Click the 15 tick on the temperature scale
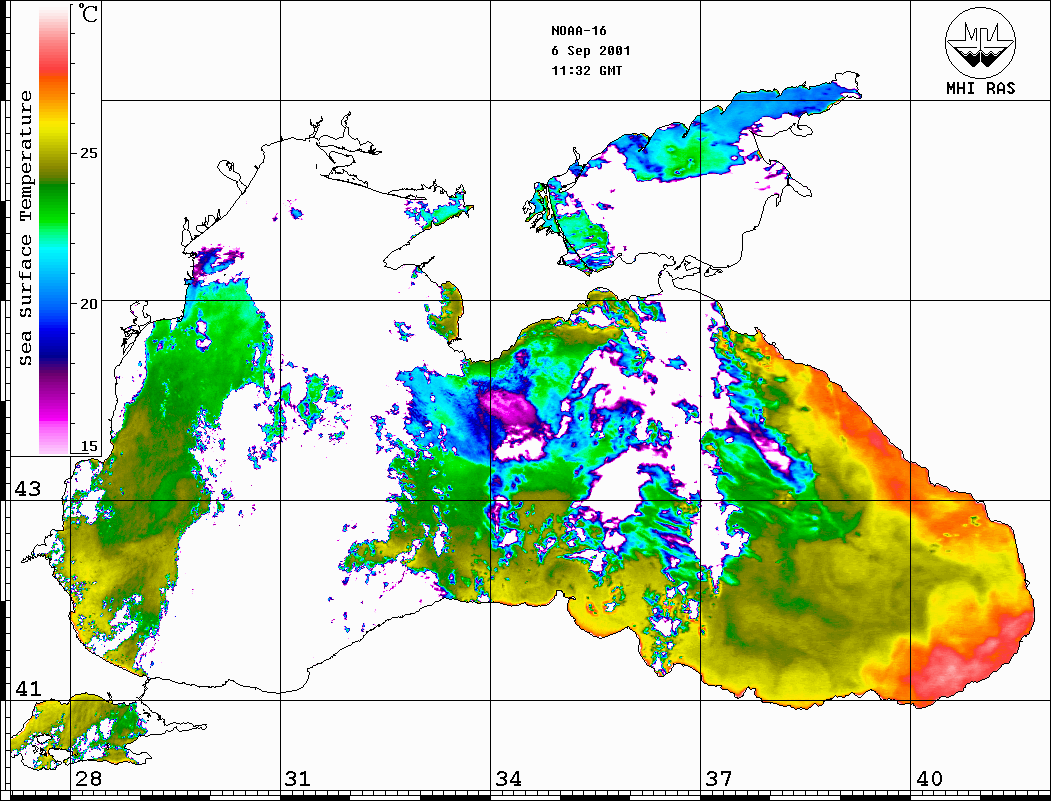This screenshot has width=1051, height=801. pos(88,446)
